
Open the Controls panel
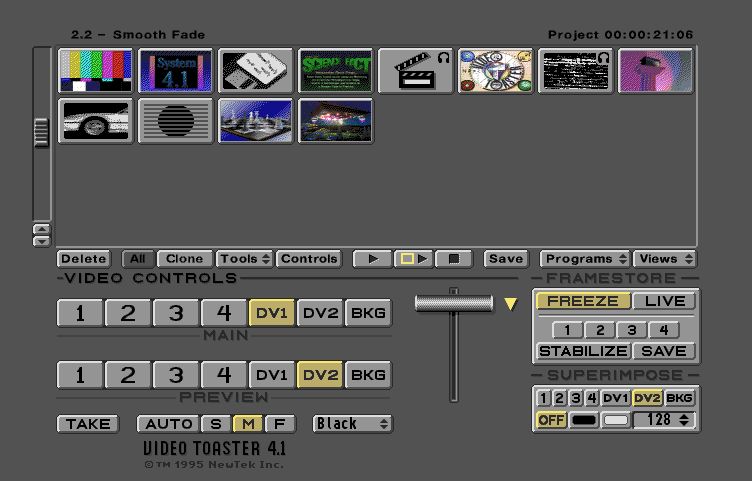309,259
